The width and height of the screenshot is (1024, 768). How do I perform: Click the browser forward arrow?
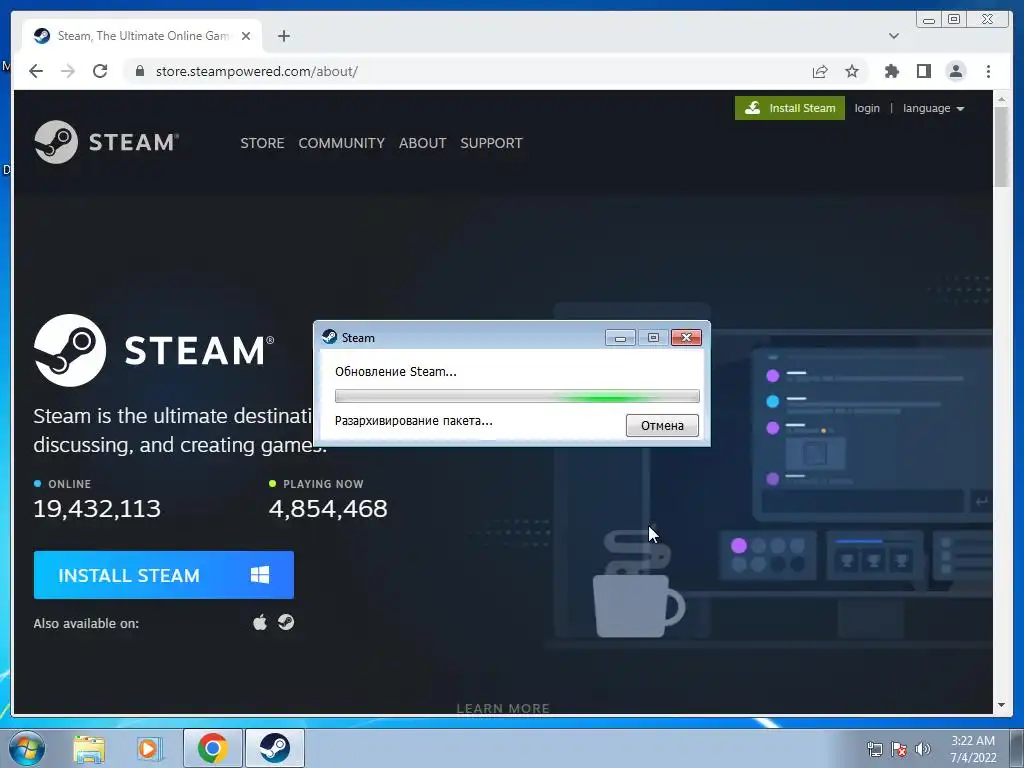click(x=68, y=71)
